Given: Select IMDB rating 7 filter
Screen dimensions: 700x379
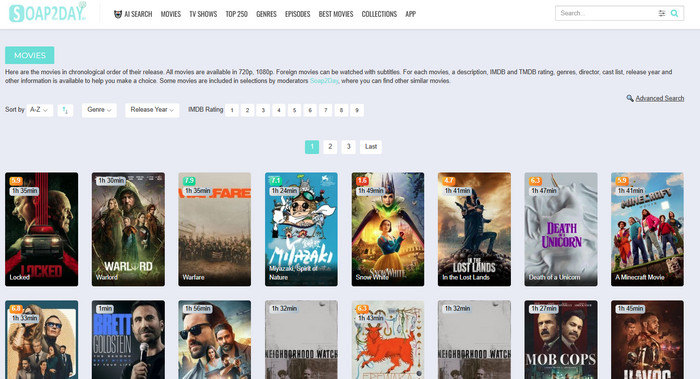Looking at the screenshot, I should click(x=325, y=110).
